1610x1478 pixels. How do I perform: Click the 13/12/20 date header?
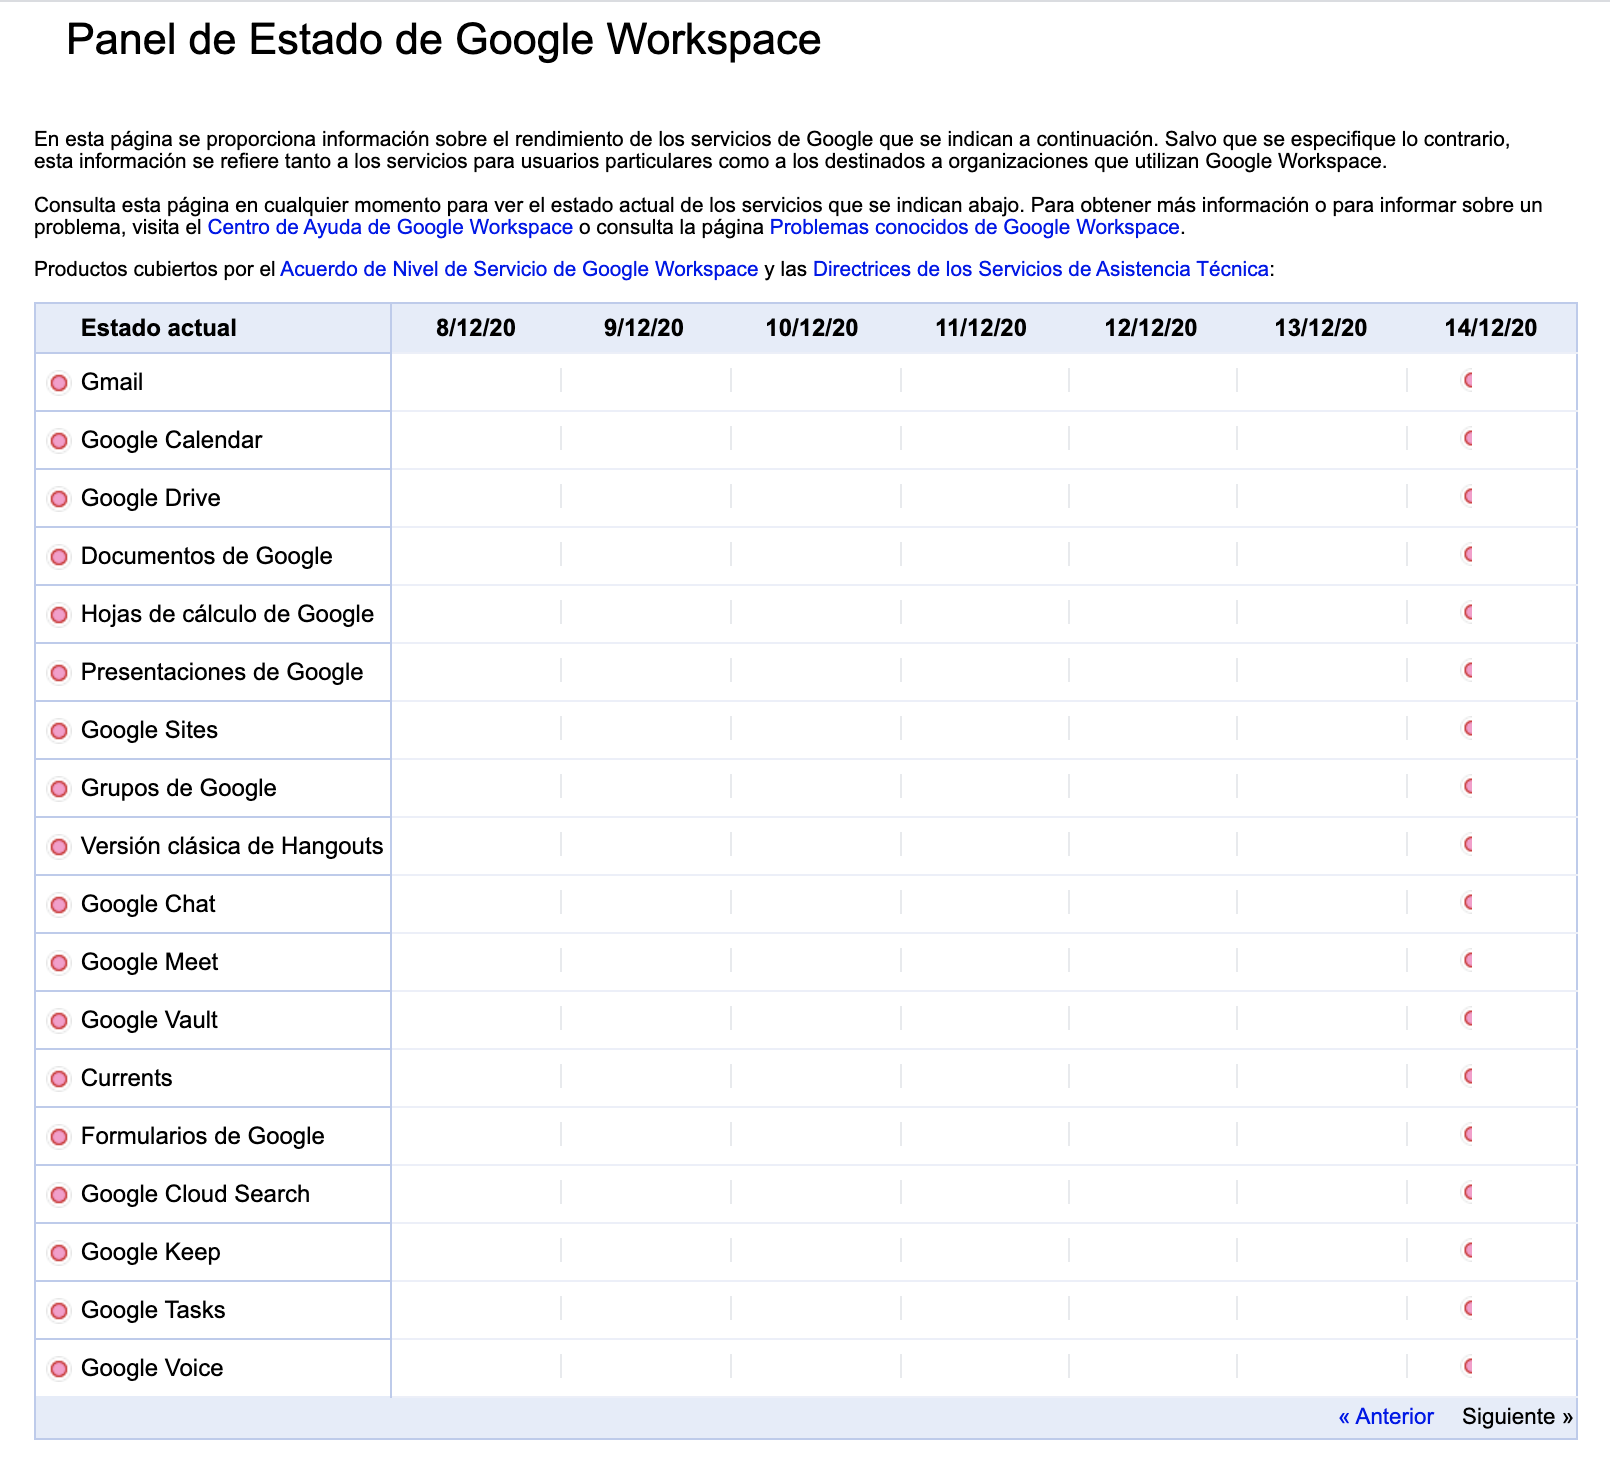pos(1321,328)
